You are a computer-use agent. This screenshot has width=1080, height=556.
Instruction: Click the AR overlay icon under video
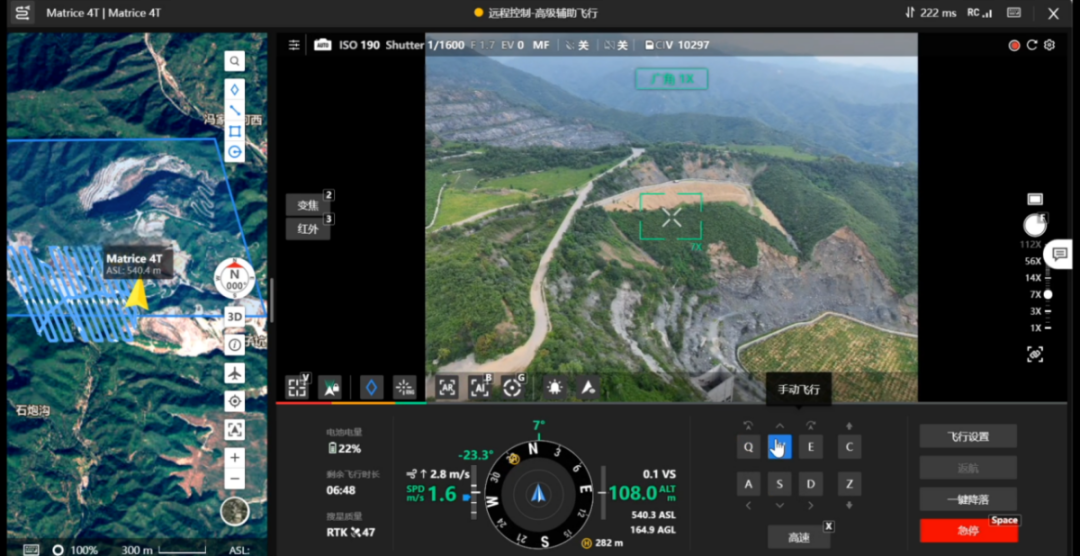(448, 388)
